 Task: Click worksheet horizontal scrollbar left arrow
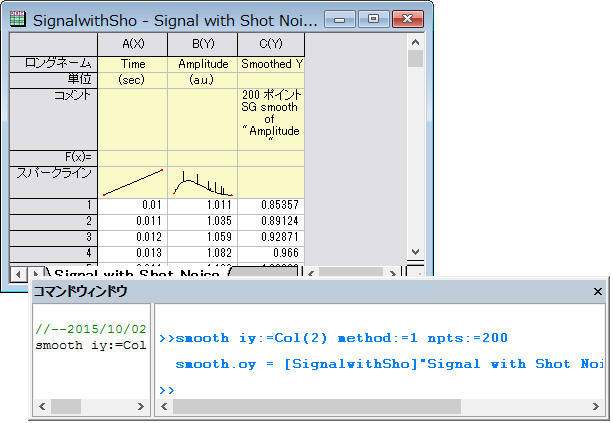(x=311, y=273)
